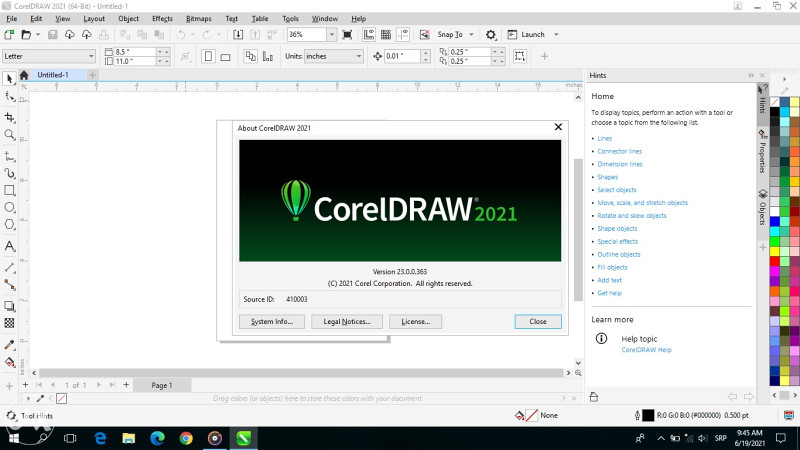Viewport: 800px width, 450px height.
Task: Click the License button
Action: [x=415, y=321]
